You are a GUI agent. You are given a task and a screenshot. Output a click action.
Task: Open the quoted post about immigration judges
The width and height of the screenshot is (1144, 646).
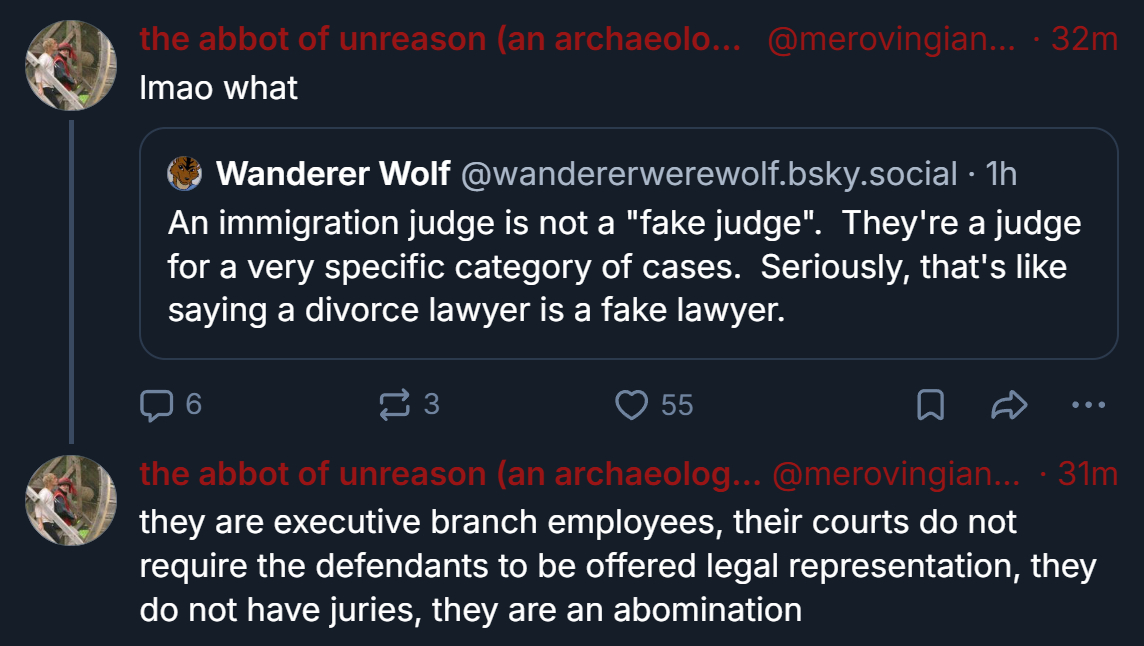click(628, 266)
